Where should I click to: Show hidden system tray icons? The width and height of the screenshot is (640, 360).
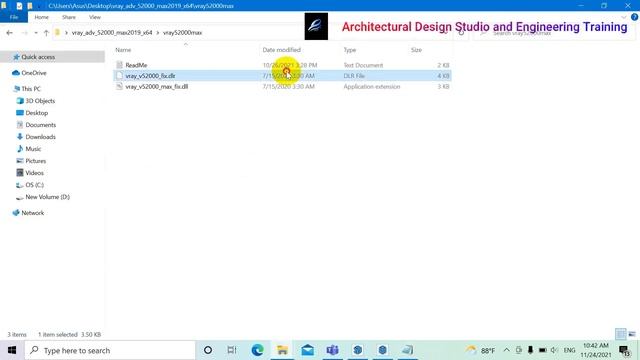[x=507, y=350]
